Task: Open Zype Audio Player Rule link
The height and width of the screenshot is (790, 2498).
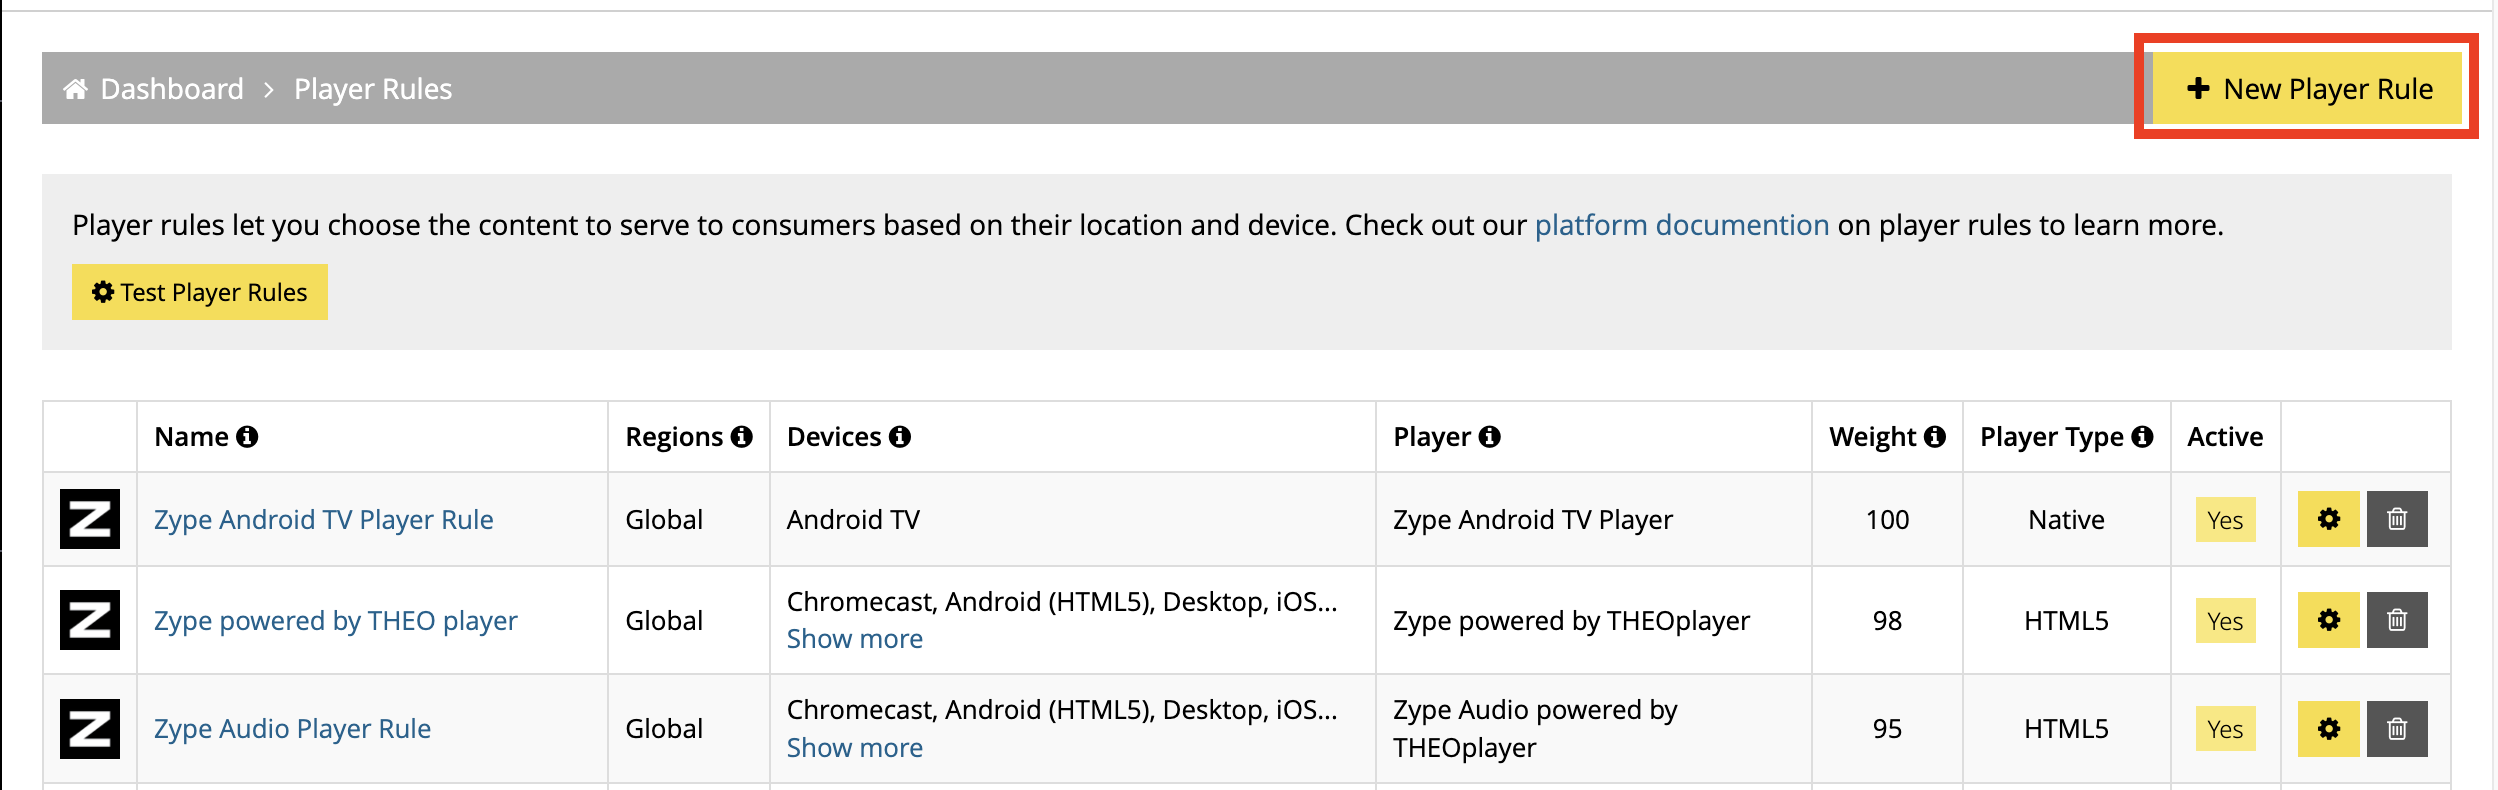Action: click(x=292, y=729)
